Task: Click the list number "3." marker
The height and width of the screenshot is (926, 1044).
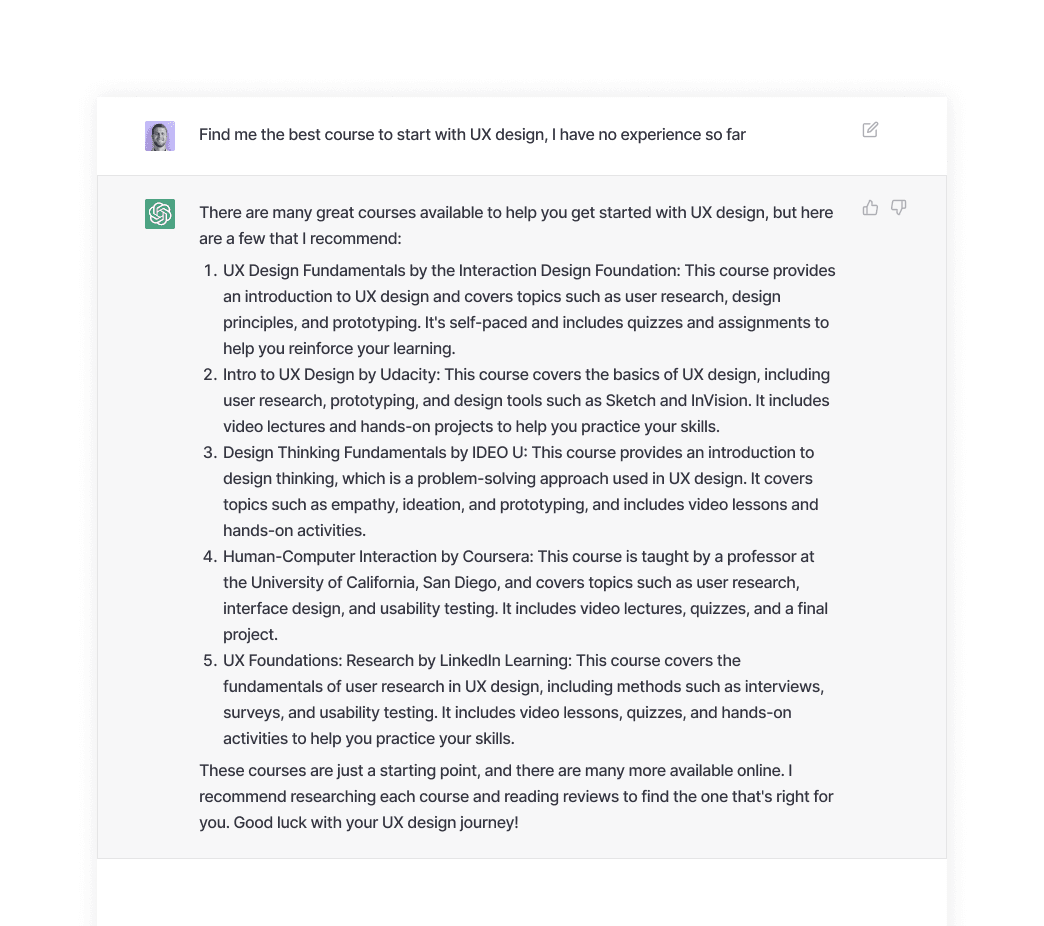Action: tap(210, 453)
